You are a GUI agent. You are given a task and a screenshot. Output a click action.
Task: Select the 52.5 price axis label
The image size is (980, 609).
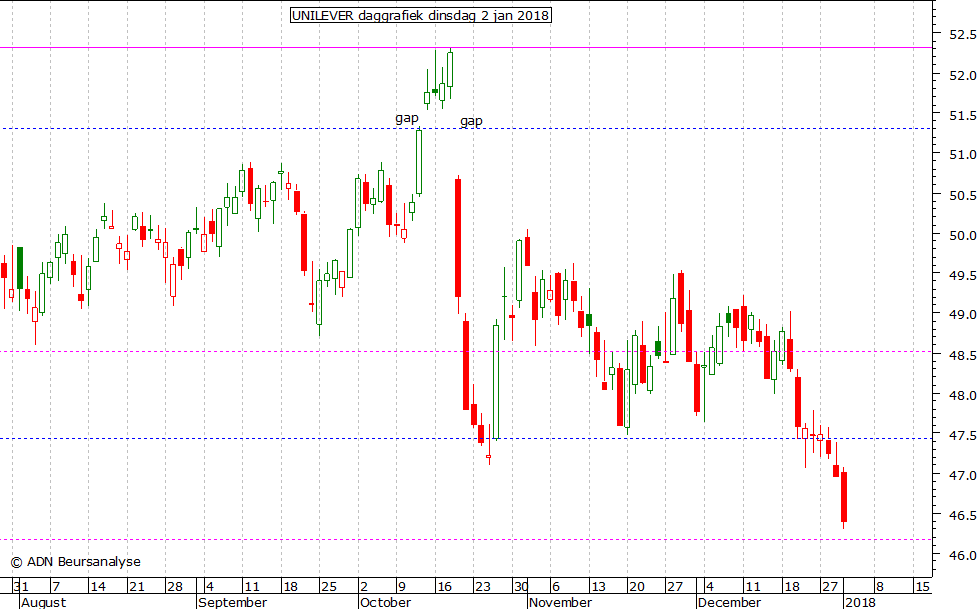click(x=962, y=34)
